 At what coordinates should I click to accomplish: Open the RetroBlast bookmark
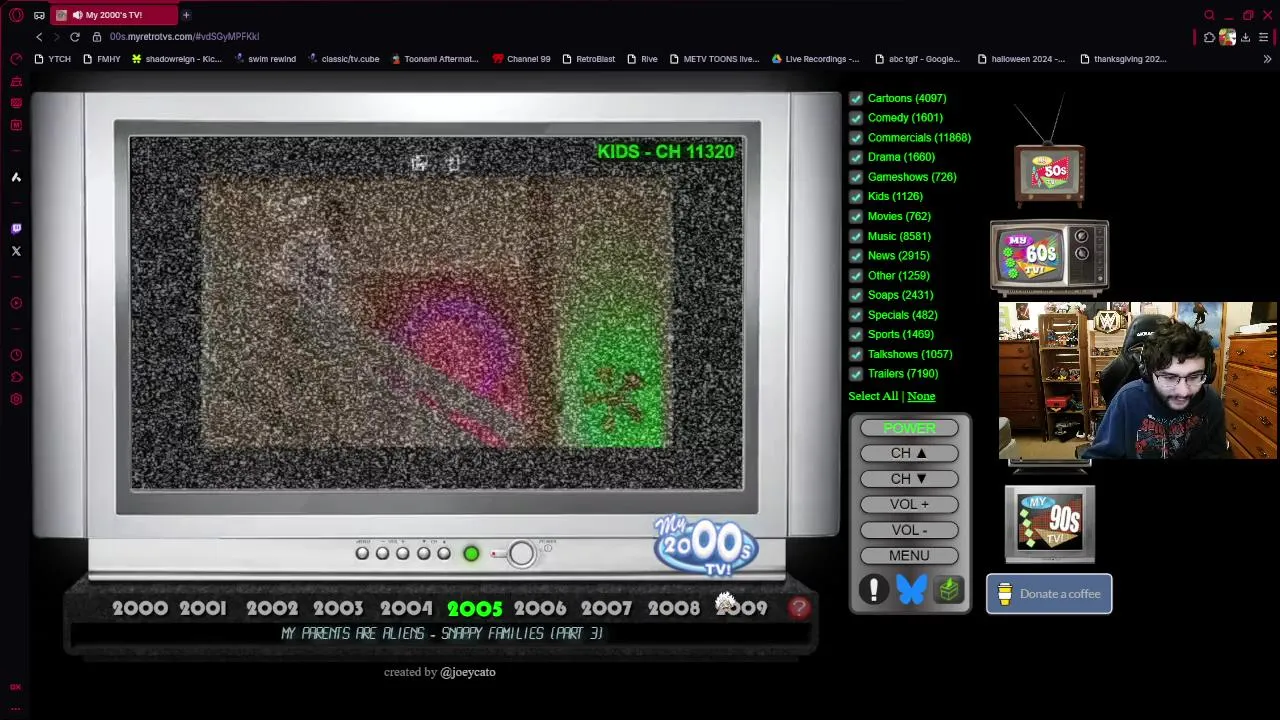[x=588, y=59]
